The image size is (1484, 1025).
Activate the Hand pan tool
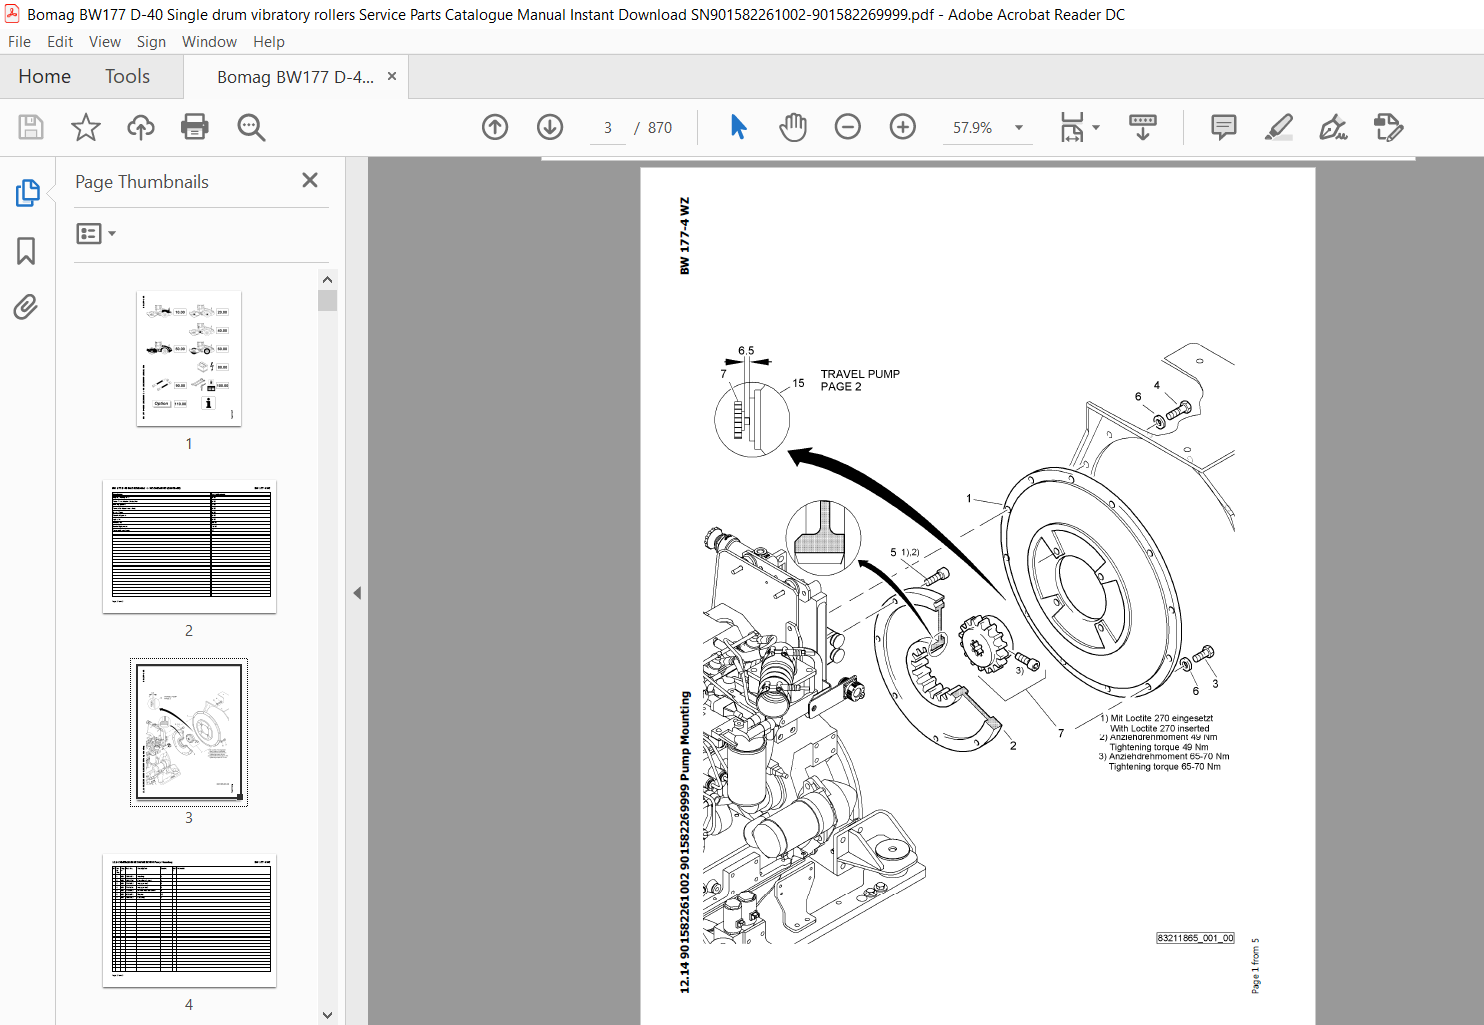(793, 127)
